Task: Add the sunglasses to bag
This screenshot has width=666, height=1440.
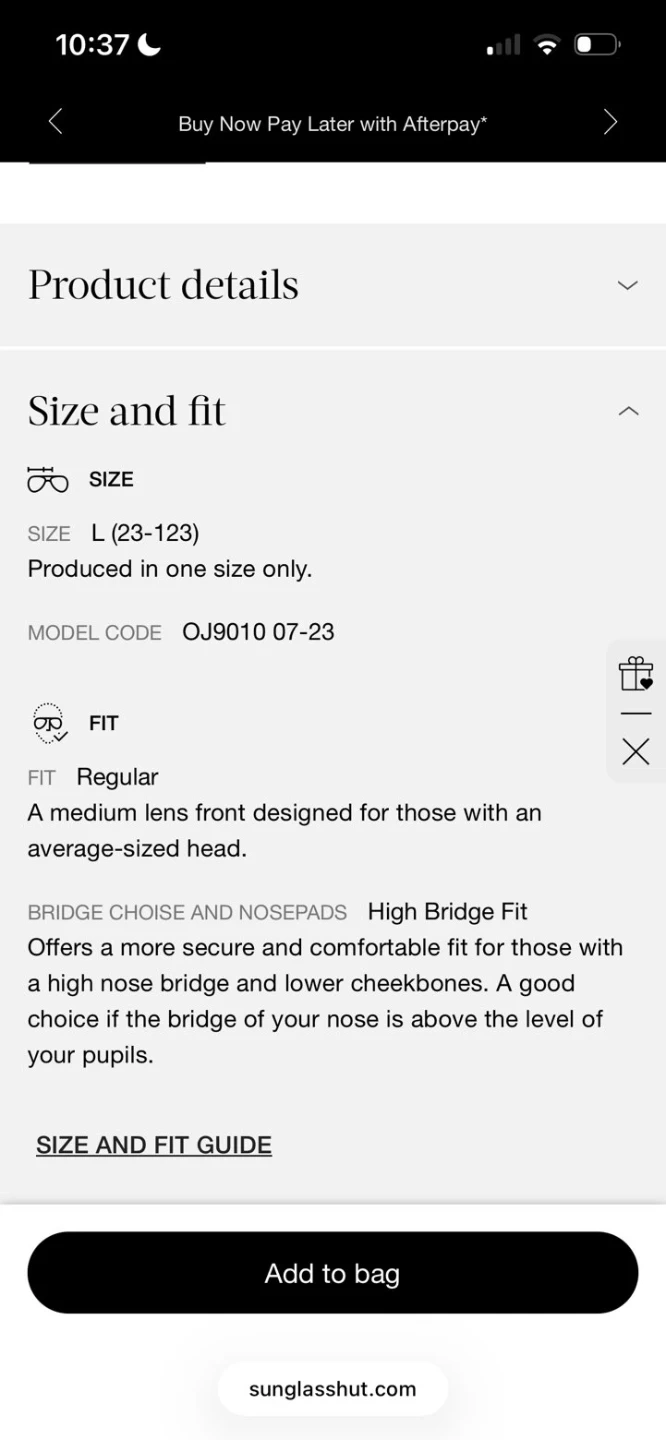Action: click(x=332, y=1273)
